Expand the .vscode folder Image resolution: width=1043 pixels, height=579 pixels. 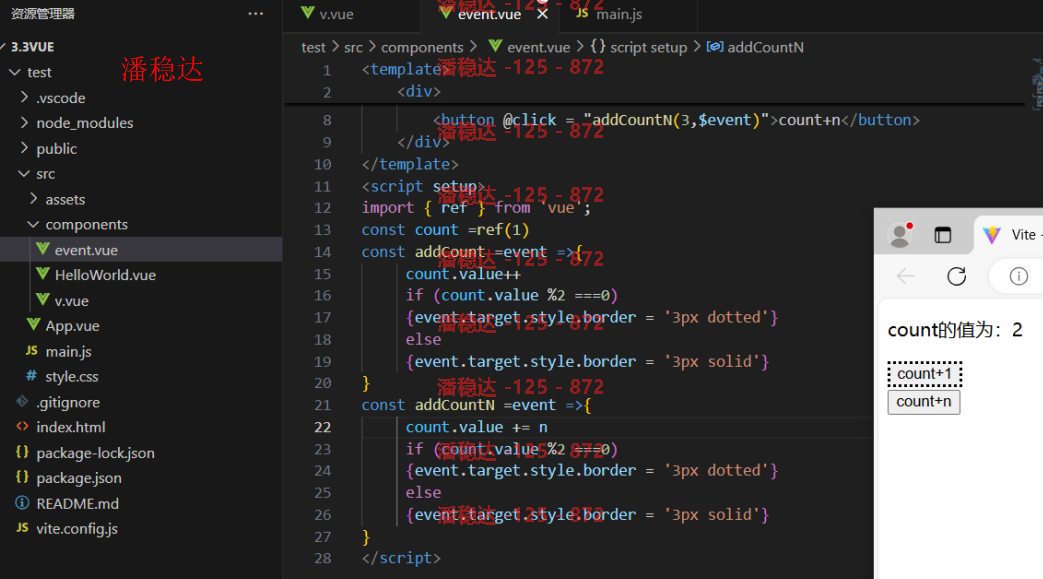(24, 97)
